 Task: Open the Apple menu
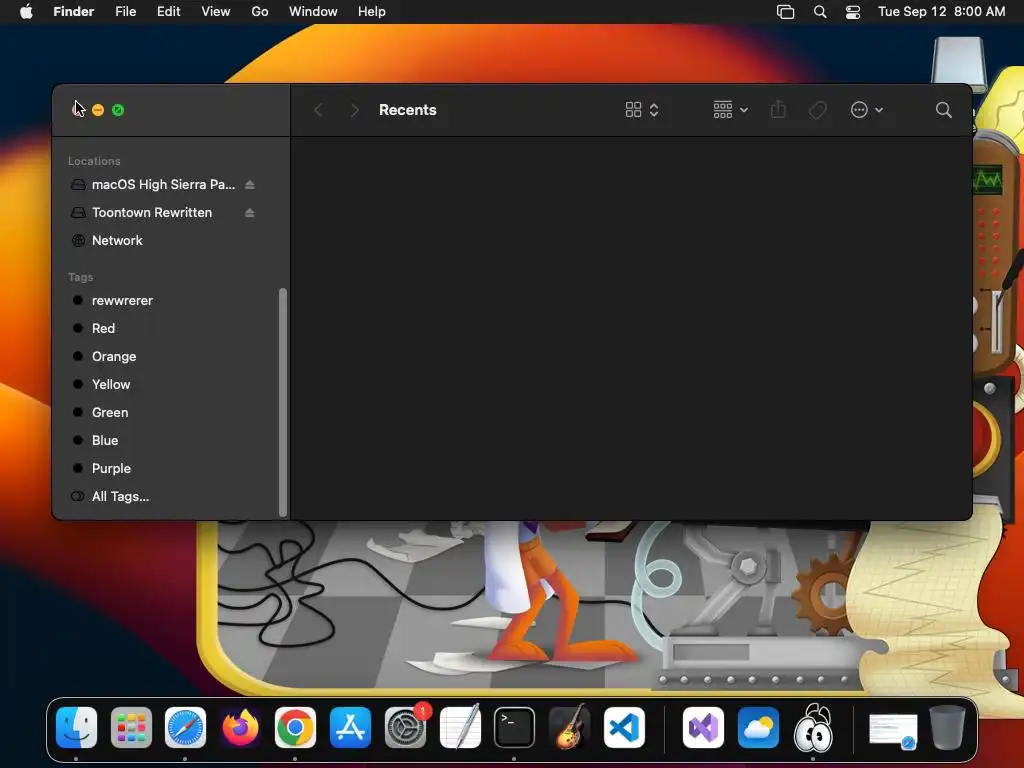[26, 12]
